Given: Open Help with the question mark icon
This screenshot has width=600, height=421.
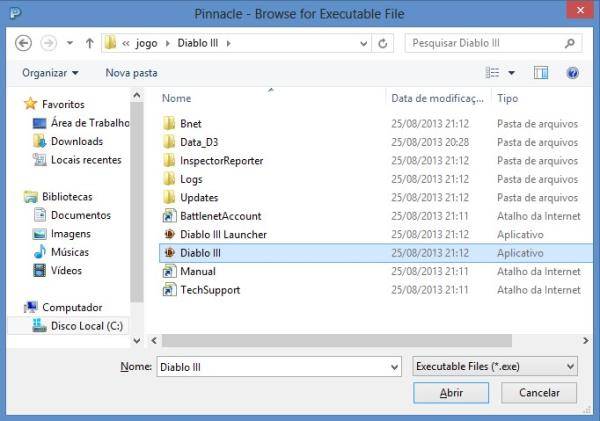Looking at the screenshot, I should pyautogui.click(x=572, y=73).
